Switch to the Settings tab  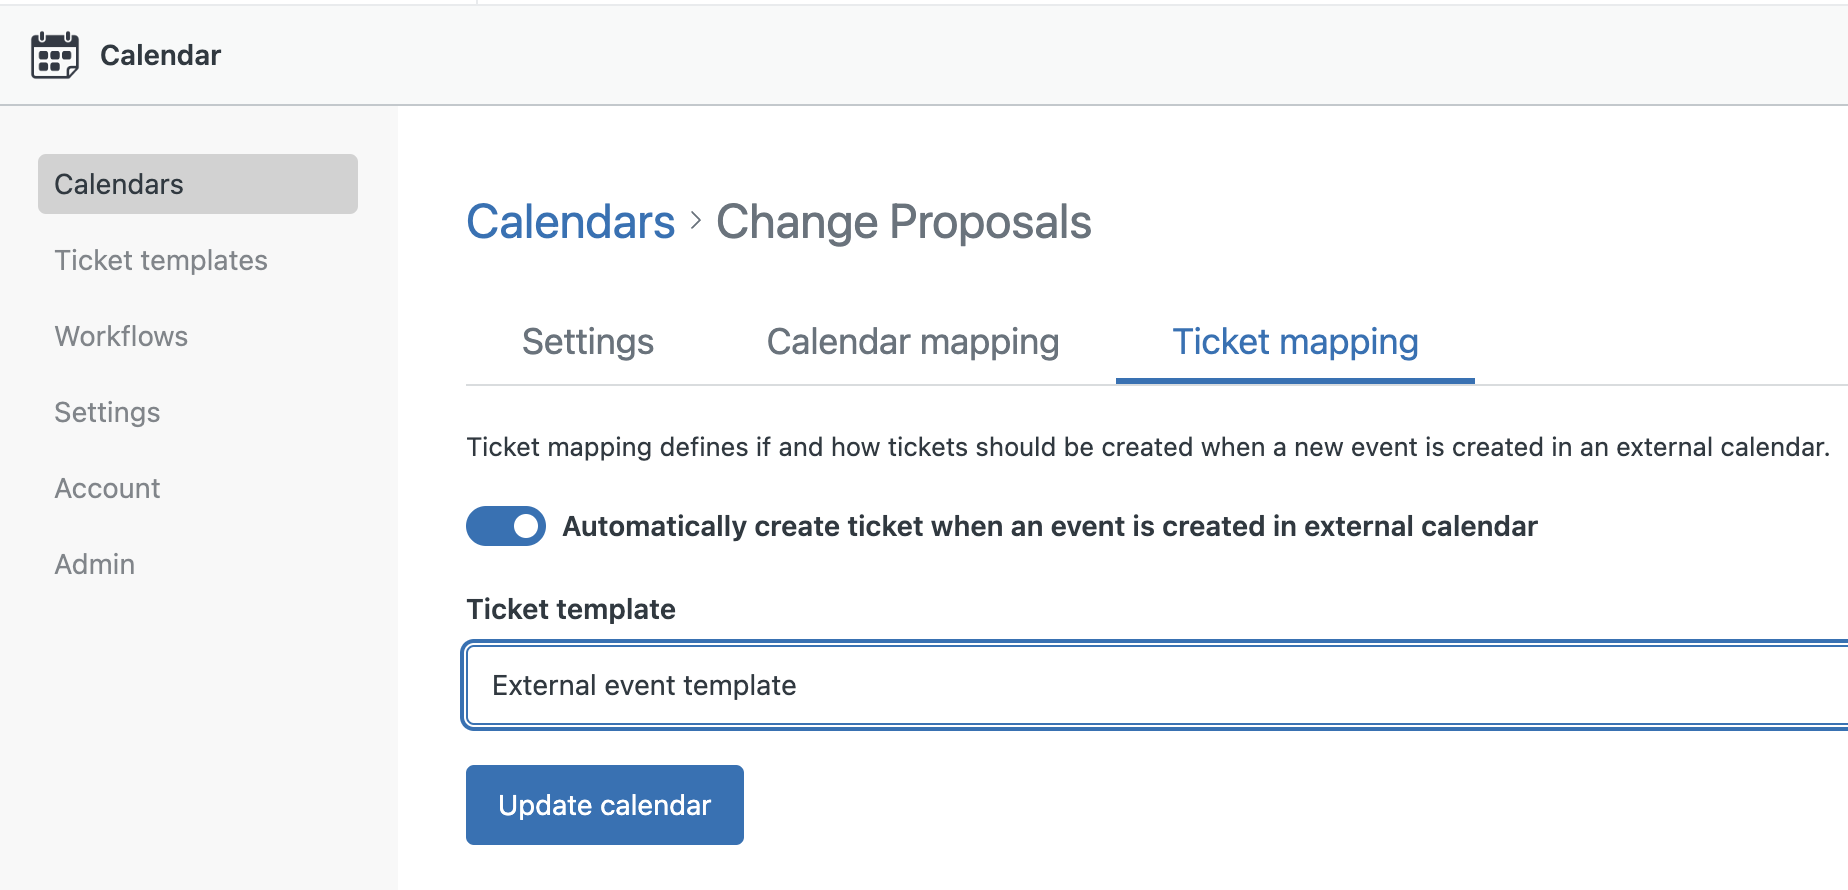pos(588,341)
